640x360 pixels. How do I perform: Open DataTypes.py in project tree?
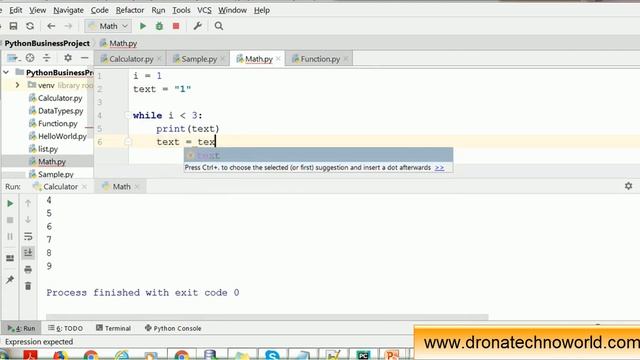[x=60, y=111]
